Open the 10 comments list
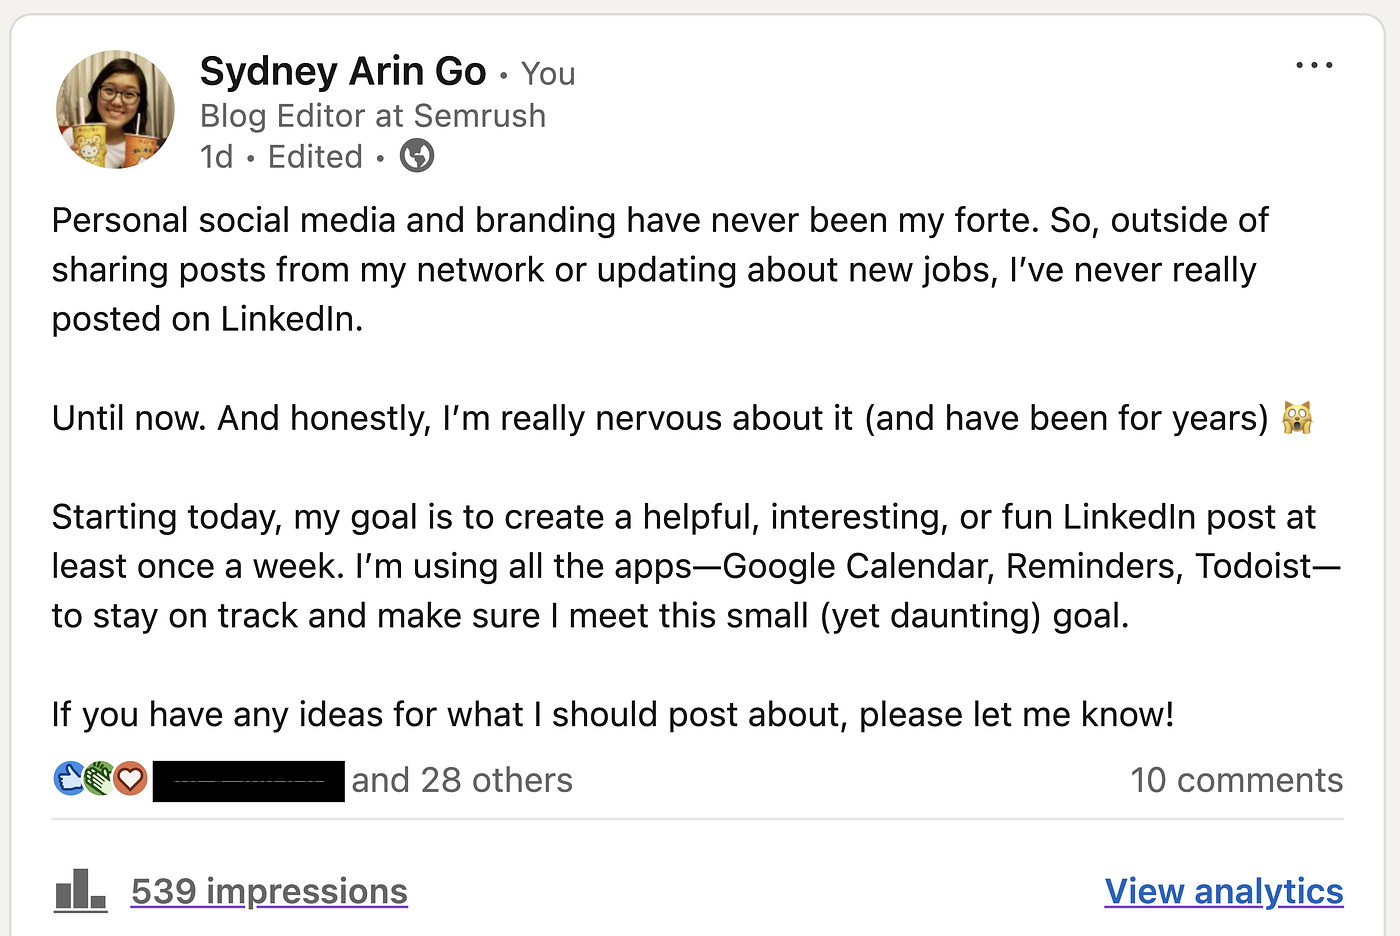The width and height of the screenshot is (1400, 936). click(1236, 779)
